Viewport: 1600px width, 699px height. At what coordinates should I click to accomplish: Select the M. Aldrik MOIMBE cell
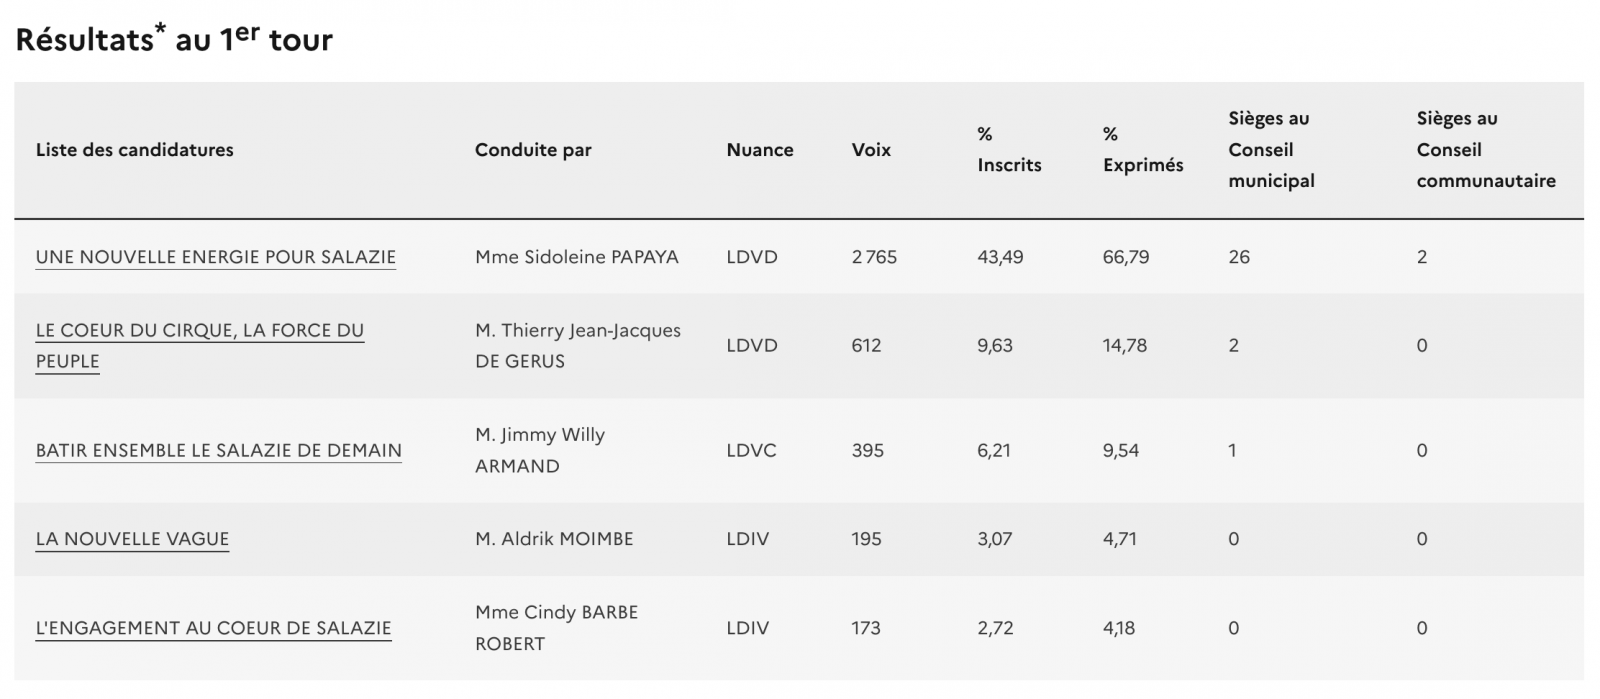(554, 539)
